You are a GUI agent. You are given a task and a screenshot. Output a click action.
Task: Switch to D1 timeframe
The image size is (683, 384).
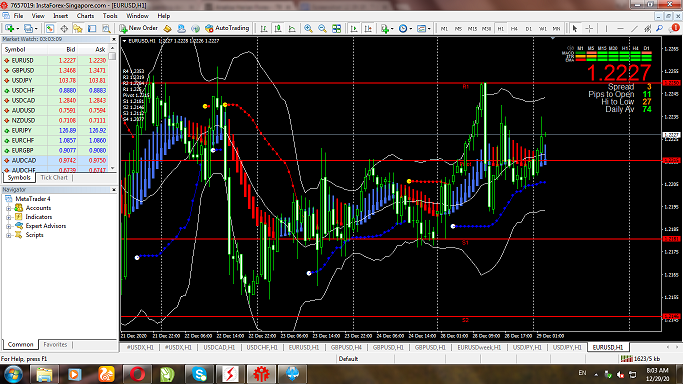point(528,28)
